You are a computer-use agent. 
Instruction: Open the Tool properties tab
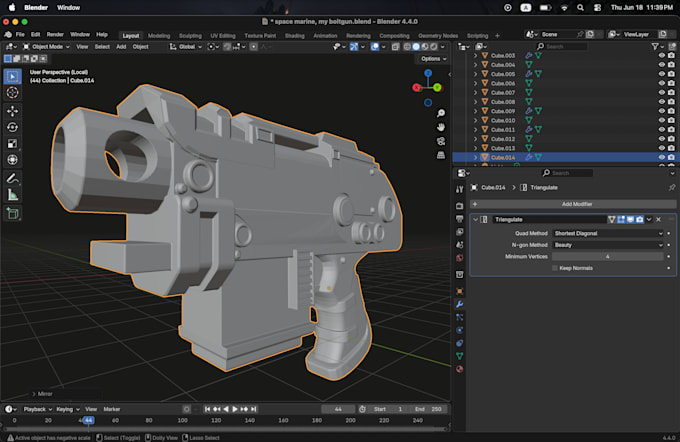click(x=460, y=190)
